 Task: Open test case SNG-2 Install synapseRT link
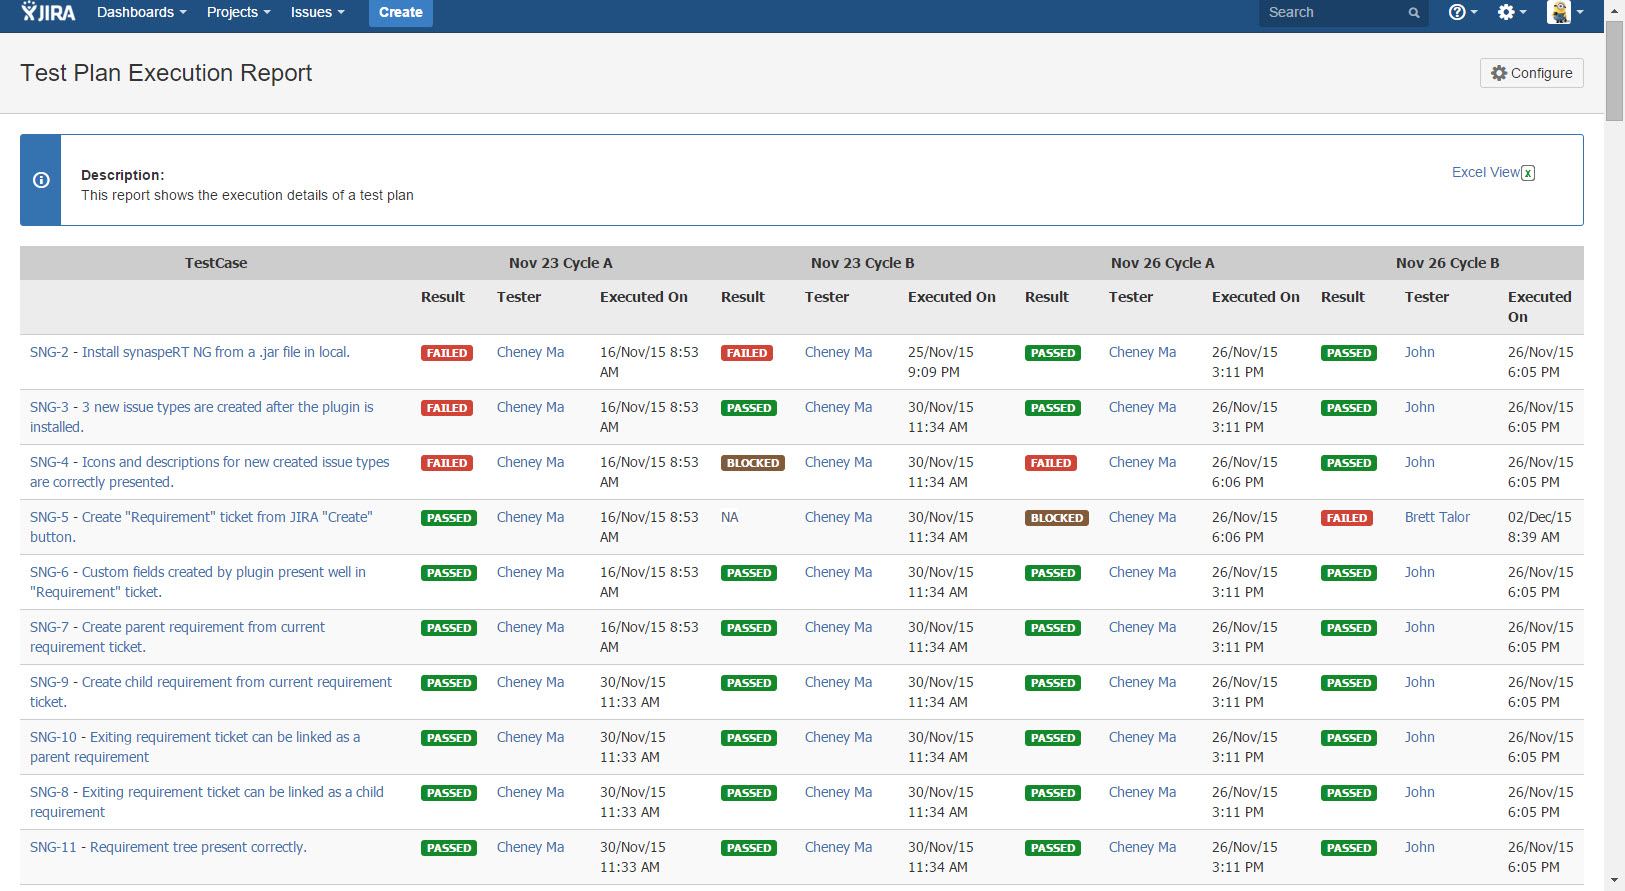coord(190,352)
